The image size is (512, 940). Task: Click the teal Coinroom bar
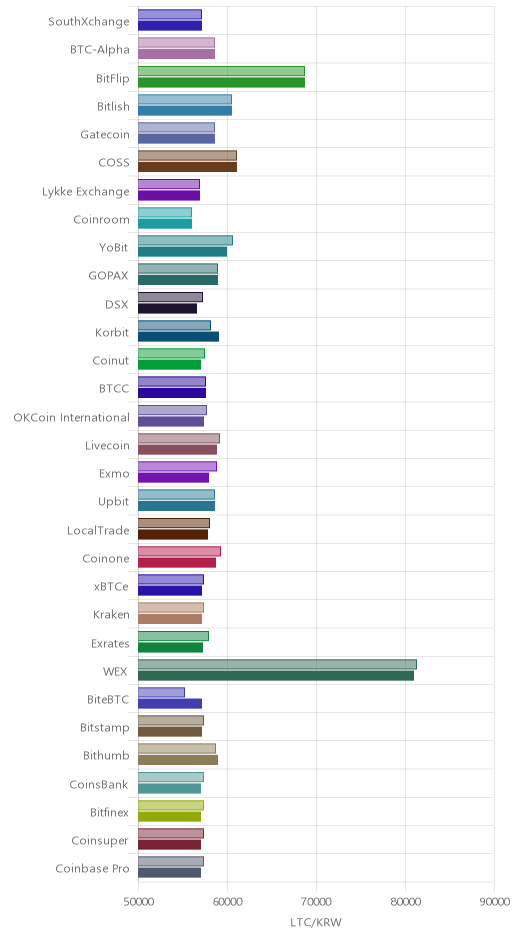[165, 224]
